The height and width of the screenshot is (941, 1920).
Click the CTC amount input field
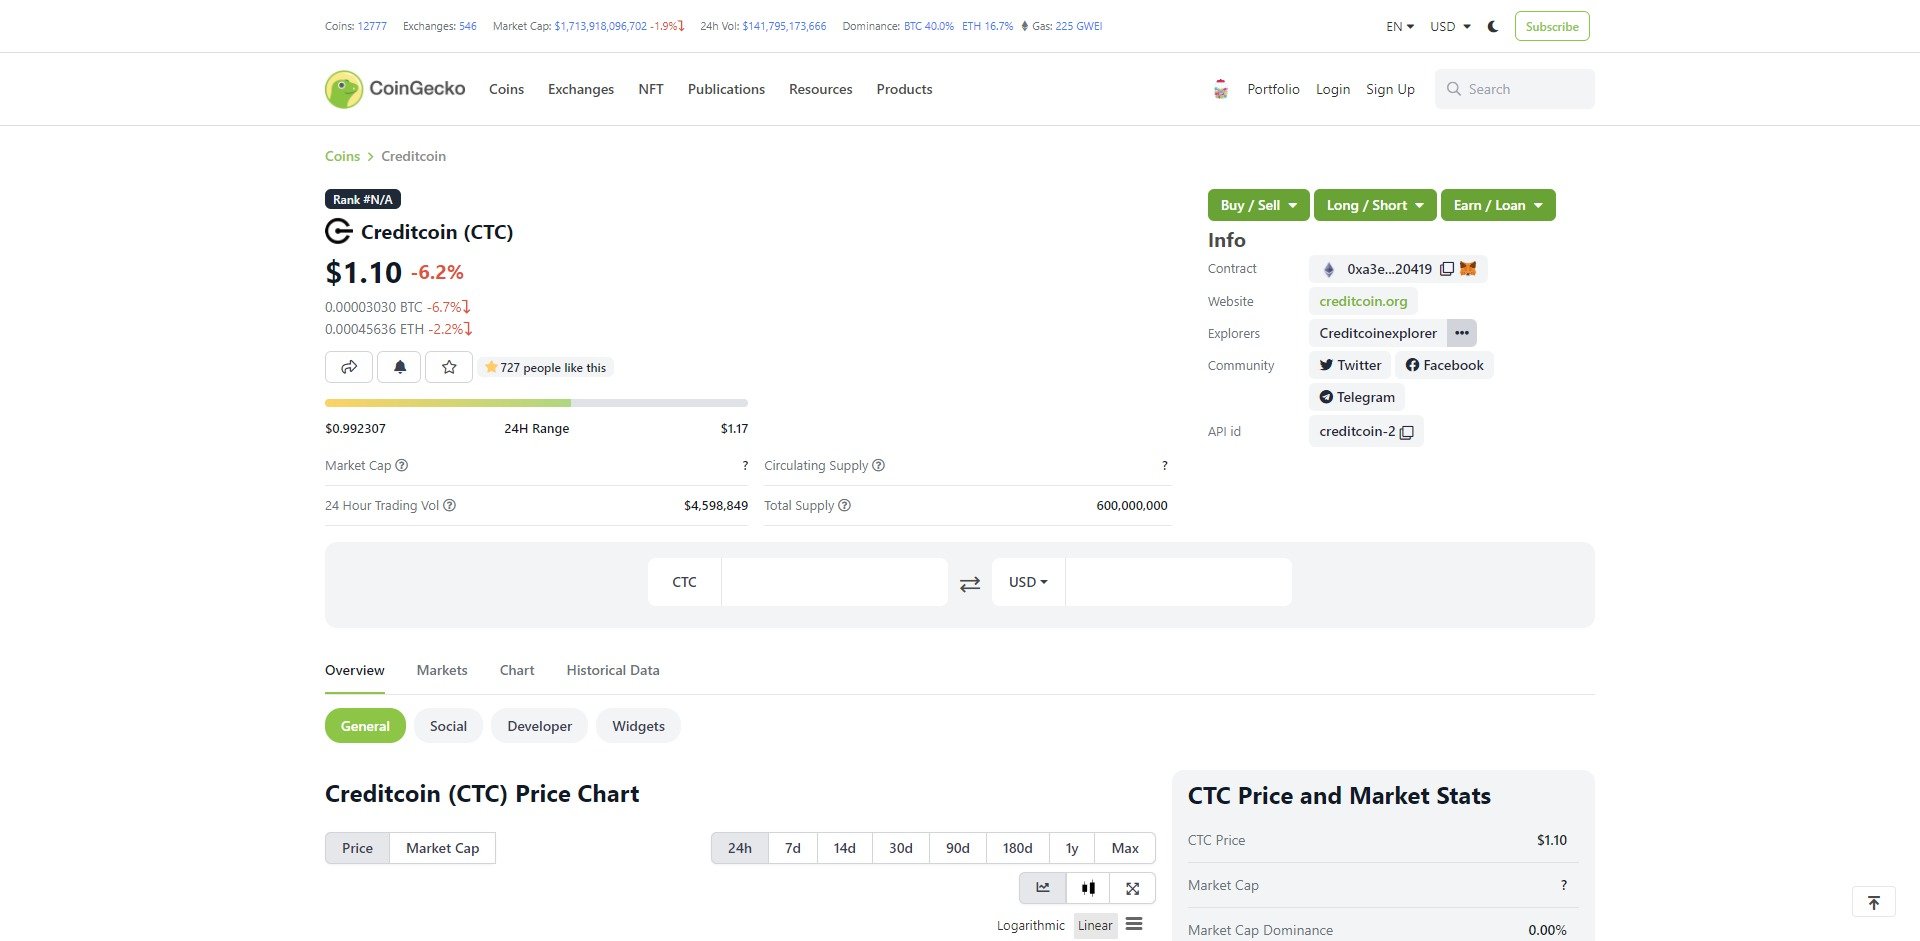pos(834,582)
